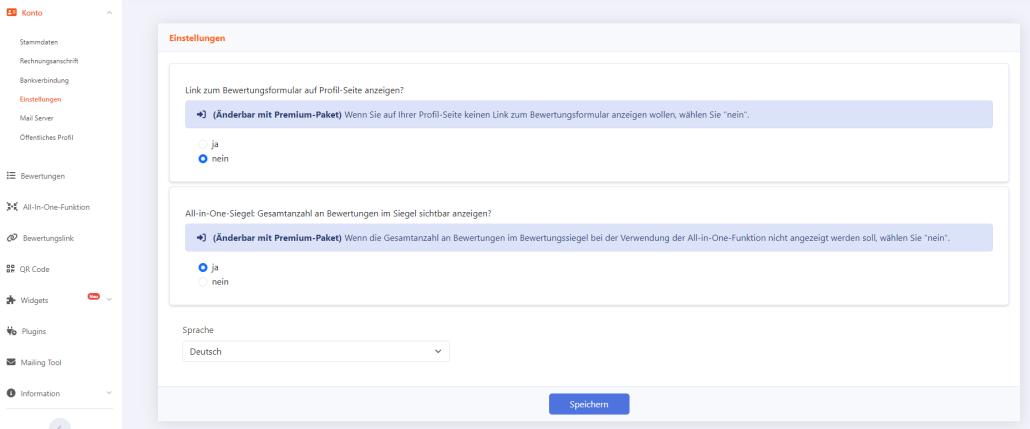Screen dimensions: 1030x429
Task: Expand the Information menu chevron
Action: [x=108, y=393]
